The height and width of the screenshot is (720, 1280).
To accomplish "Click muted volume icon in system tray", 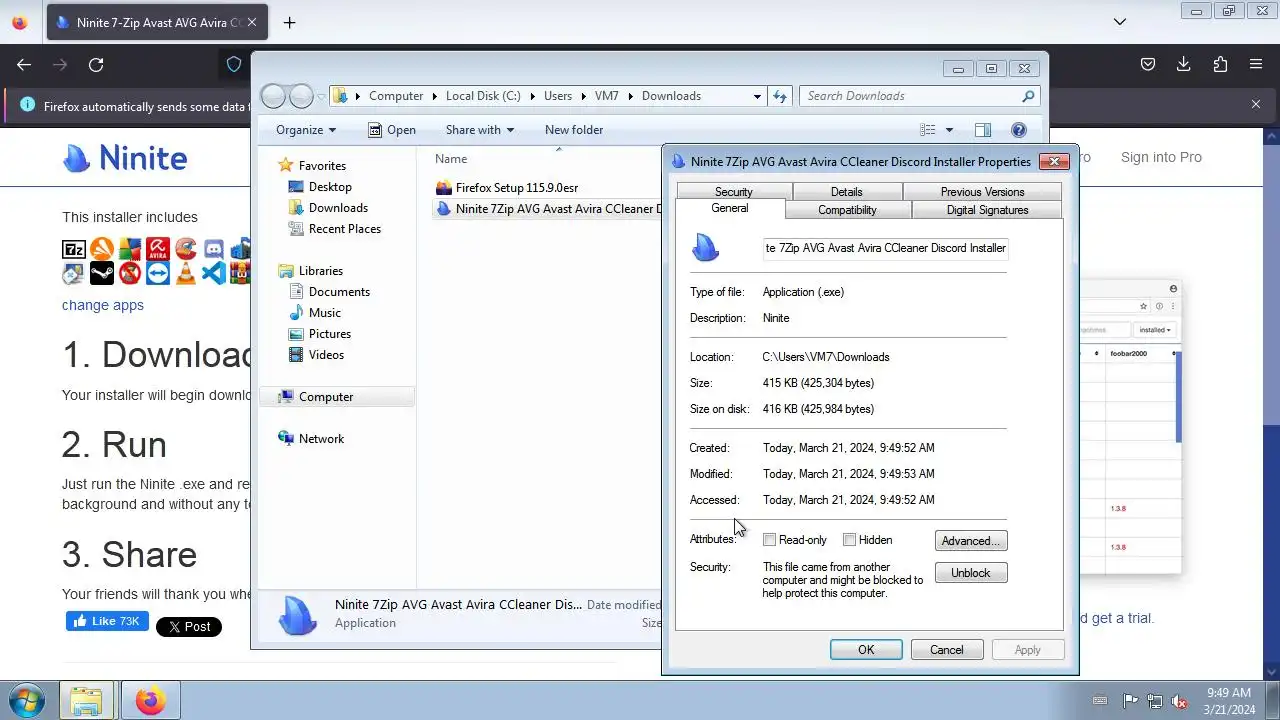I will point(1179,701).
